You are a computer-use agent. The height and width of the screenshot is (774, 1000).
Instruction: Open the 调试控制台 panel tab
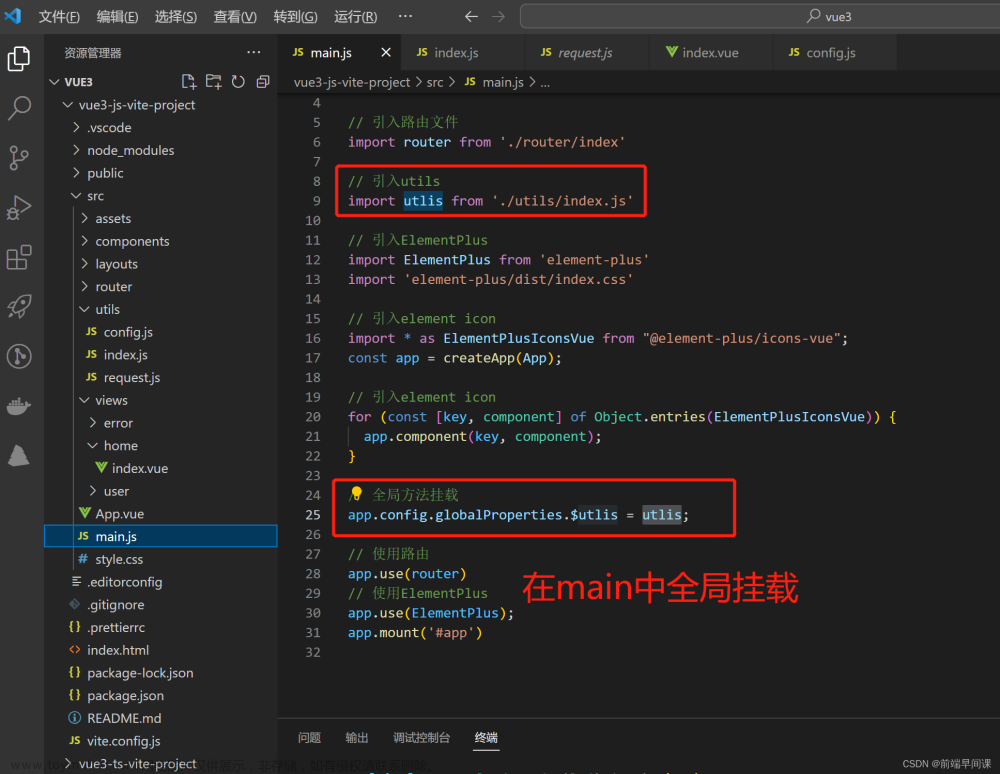(x=422, y=738)
